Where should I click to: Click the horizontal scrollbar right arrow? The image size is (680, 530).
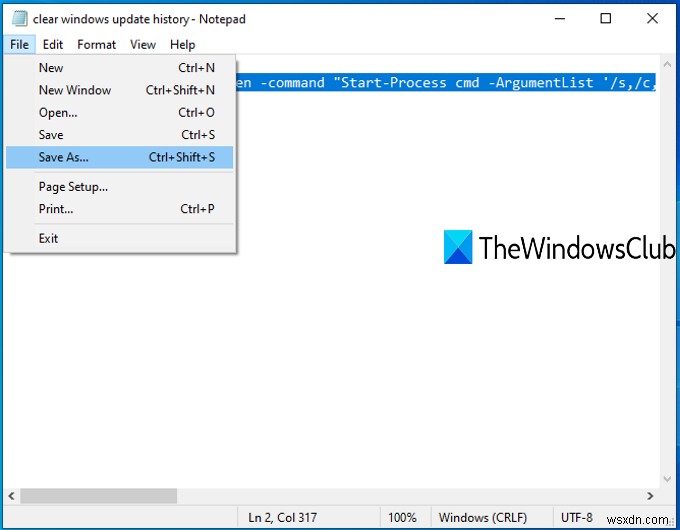(x=650, y=496)
